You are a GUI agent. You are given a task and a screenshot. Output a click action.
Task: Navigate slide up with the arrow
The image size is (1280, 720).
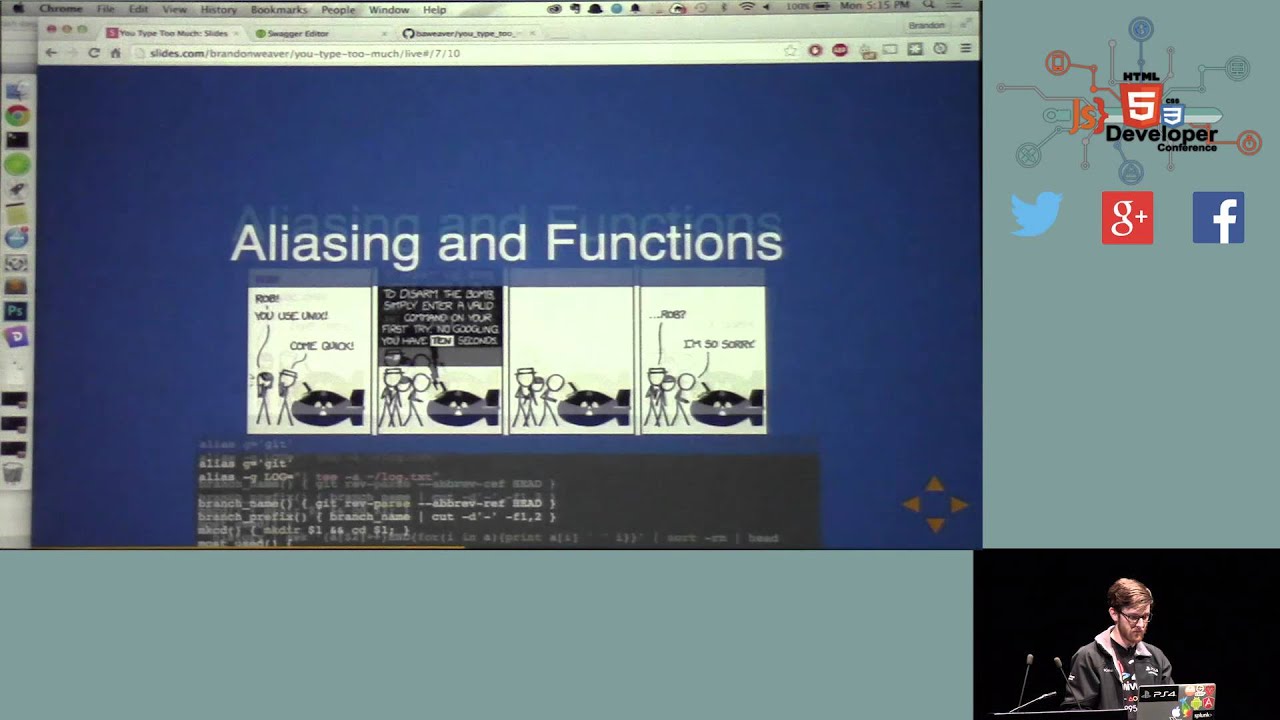coord(934,485)
